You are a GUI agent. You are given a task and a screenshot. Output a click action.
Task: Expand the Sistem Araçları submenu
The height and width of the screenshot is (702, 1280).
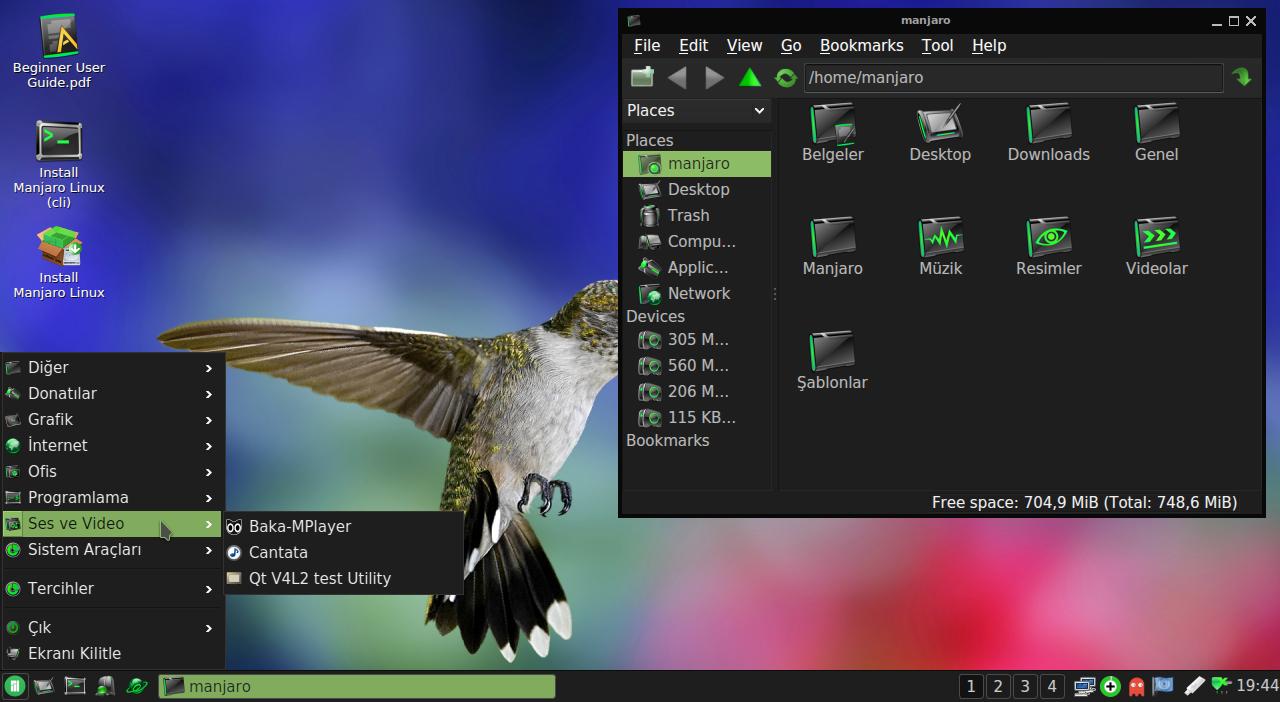click(x=112, y=549)
